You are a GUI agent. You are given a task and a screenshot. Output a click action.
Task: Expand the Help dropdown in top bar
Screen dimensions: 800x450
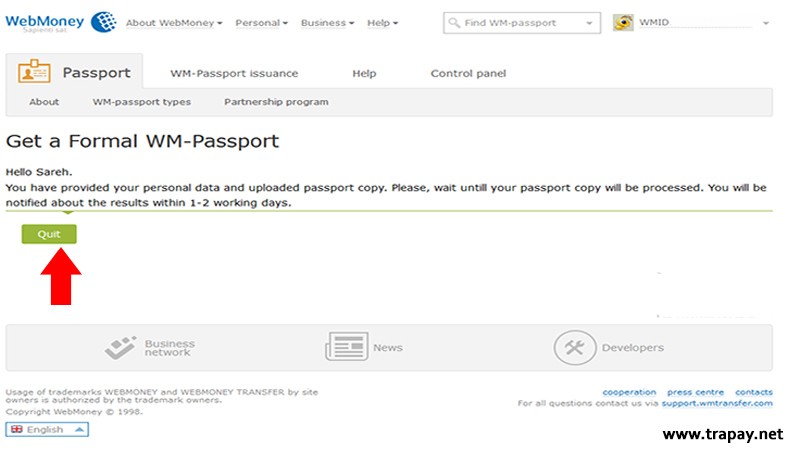point(382,22)
